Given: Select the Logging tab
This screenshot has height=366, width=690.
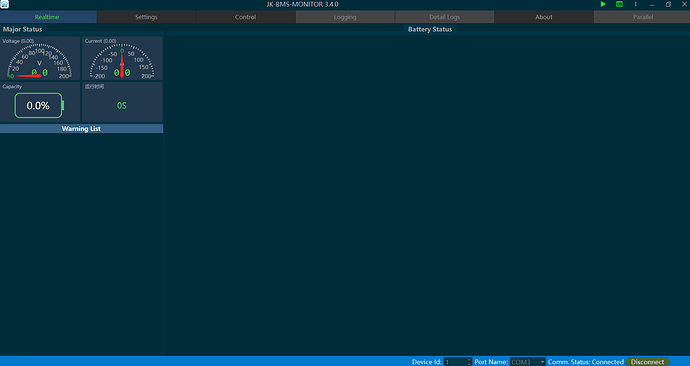Looking at the screenshot, I should pos(345,17).
